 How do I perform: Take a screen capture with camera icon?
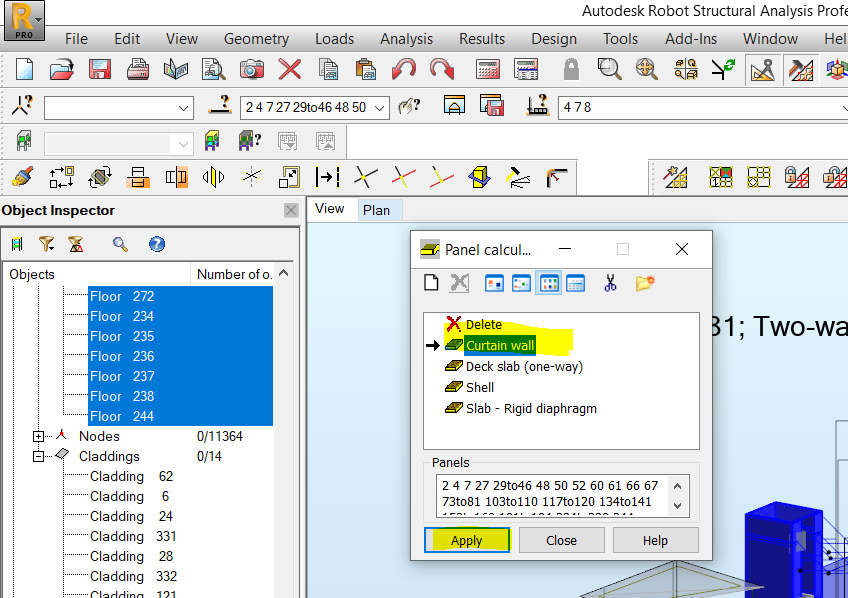coord(251,69)
